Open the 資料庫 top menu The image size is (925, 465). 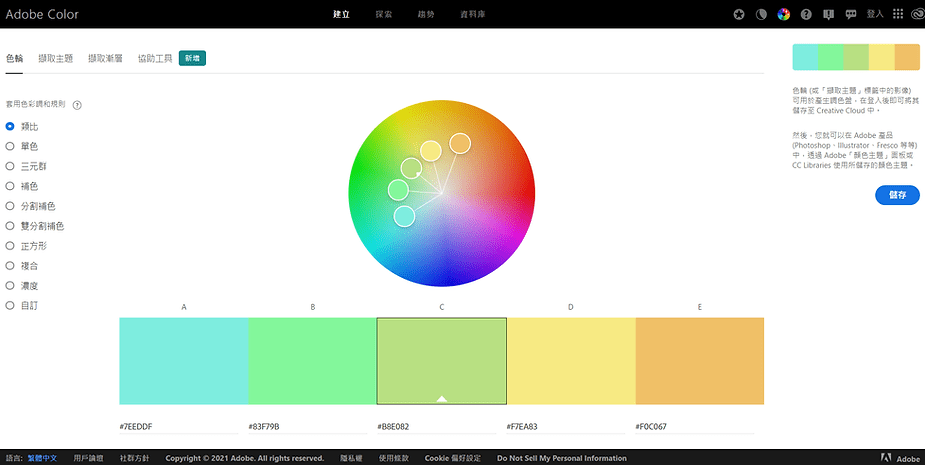coord(473,14)
